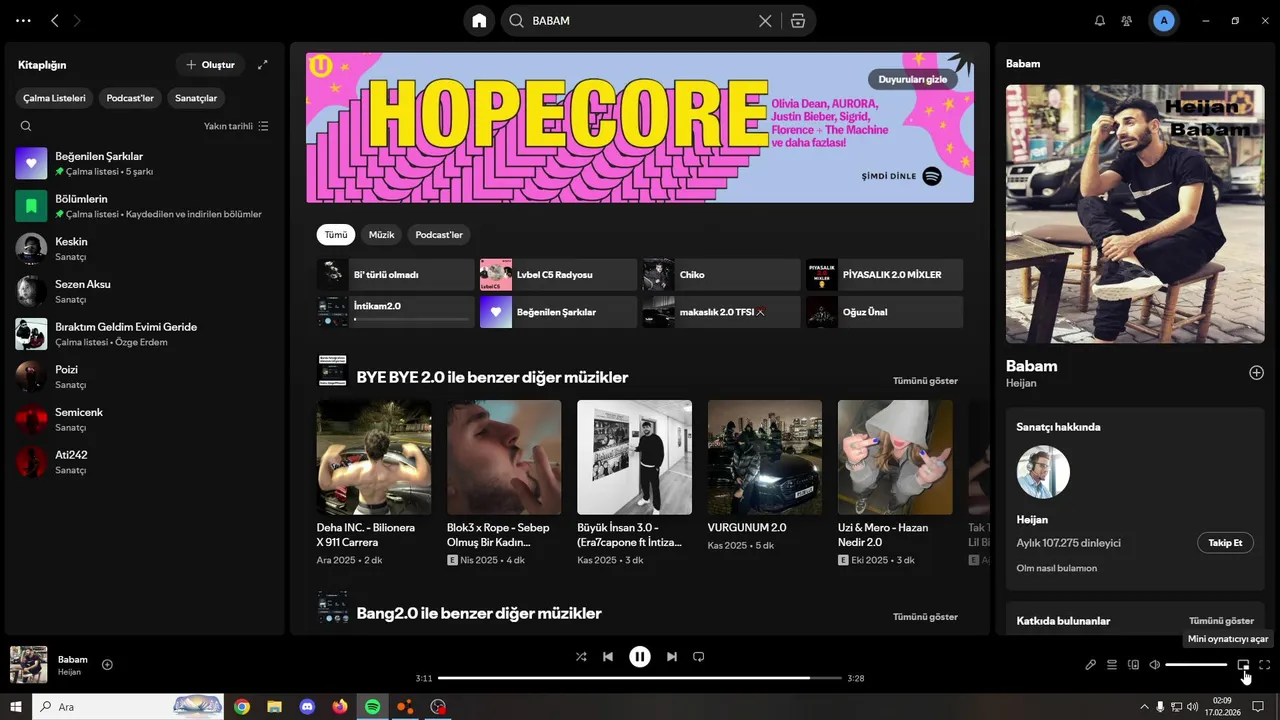Seek in the song progress bar
This screenshot has width=1280, height=720.
[640, 678]
